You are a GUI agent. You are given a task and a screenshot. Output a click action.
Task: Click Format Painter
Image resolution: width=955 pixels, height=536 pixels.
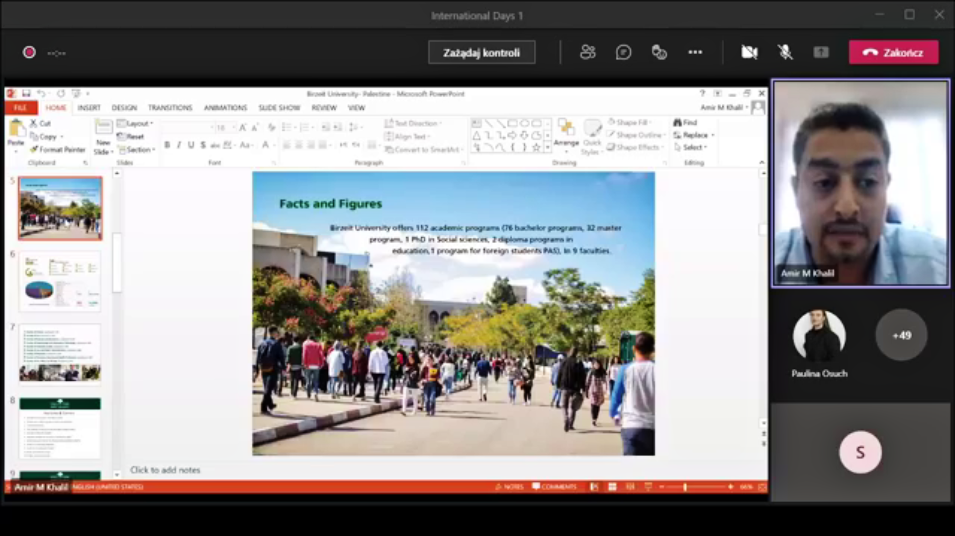coord(58,150)
